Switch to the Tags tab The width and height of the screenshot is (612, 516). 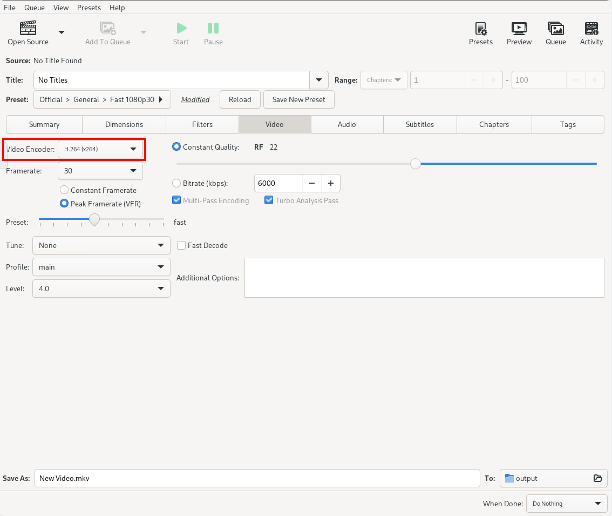pyautogui.click(x=568, y=125)
